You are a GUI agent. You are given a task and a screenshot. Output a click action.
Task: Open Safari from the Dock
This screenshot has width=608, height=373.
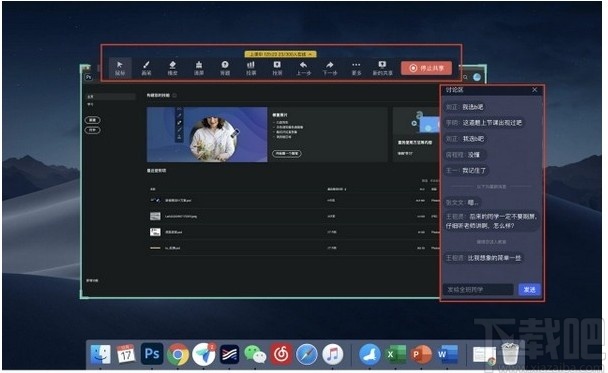click(307, 354)
